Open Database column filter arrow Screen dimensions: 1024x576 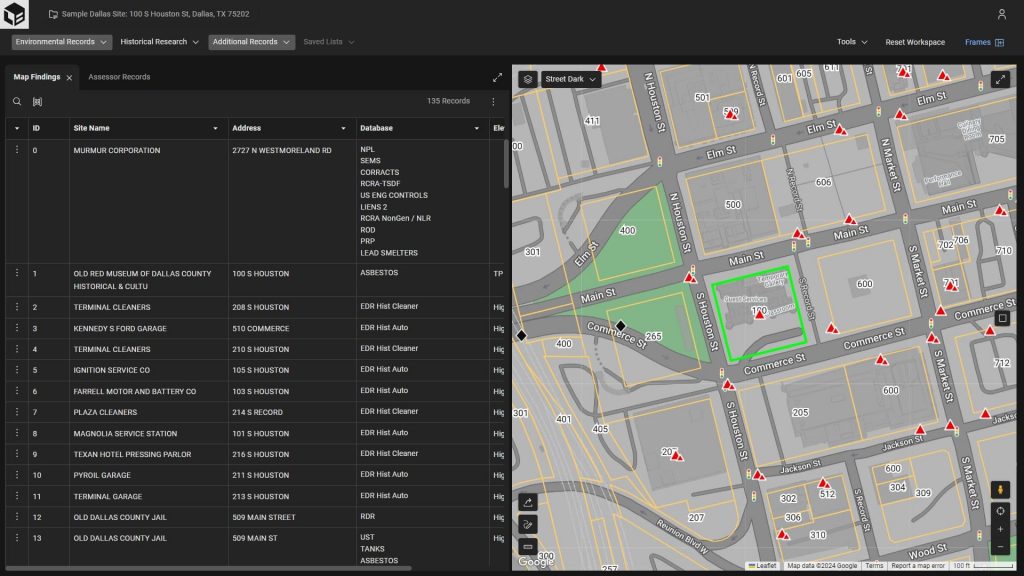coord(477,129)
